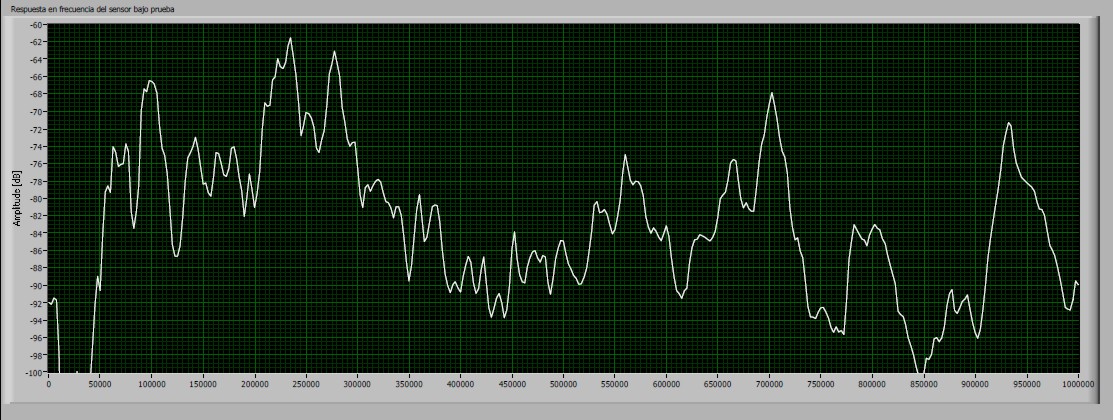Click the -88 Y-axis tick label

pyautogui.click(x=38, y=268)
